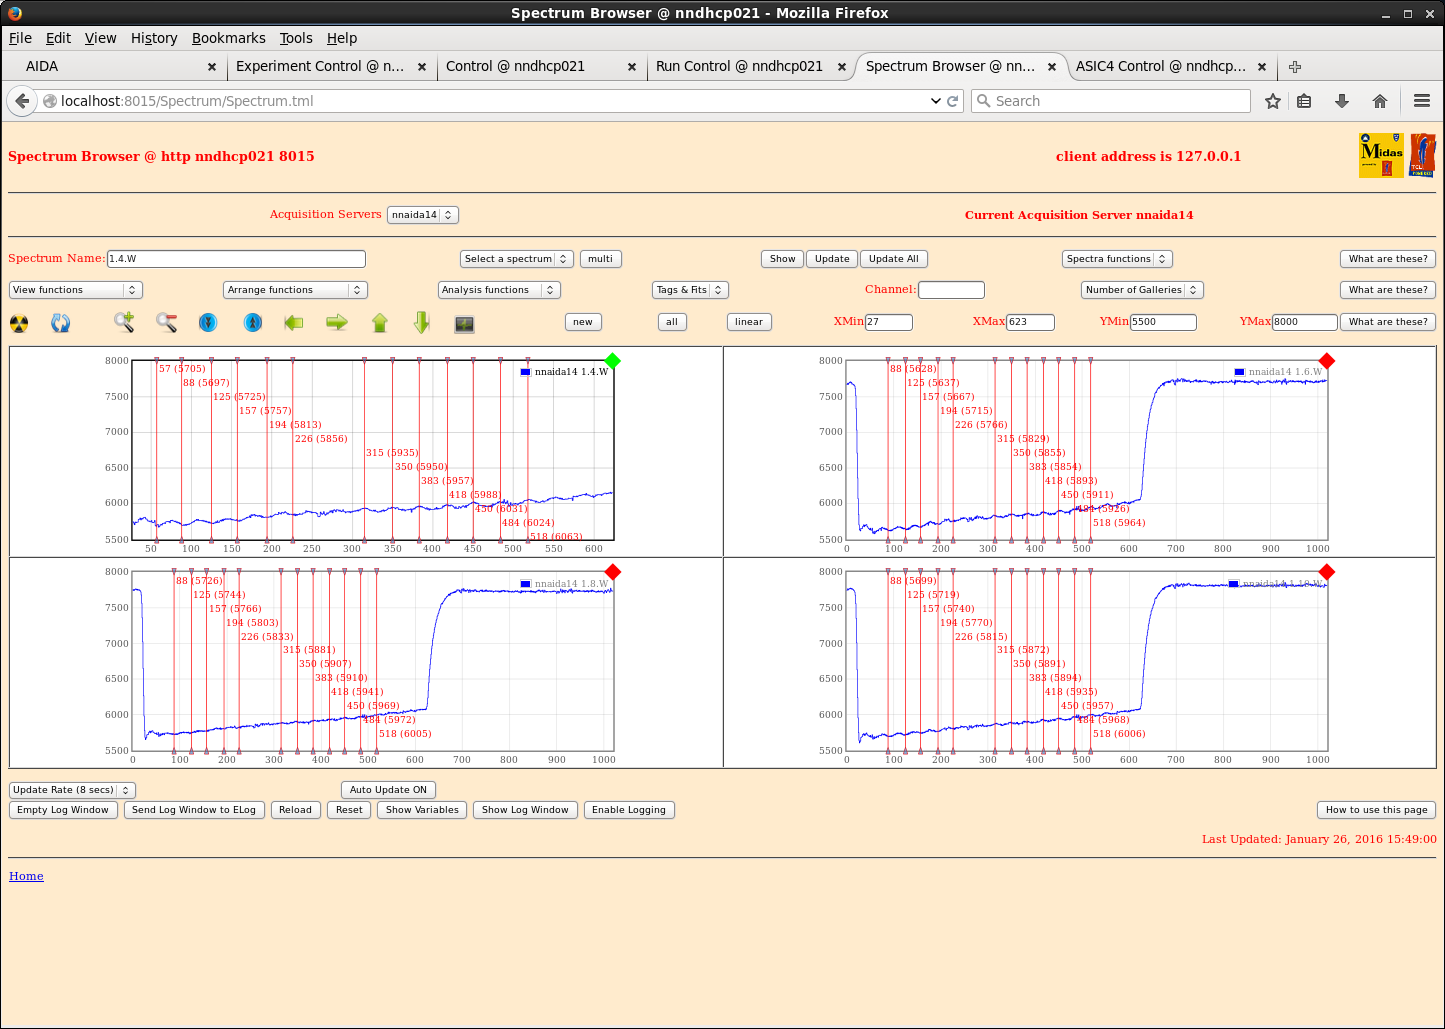This screenshot has height=1029, width=1445.
Task: Open Firefox bookmarks list icon
Action: (x=1304, y=101)
